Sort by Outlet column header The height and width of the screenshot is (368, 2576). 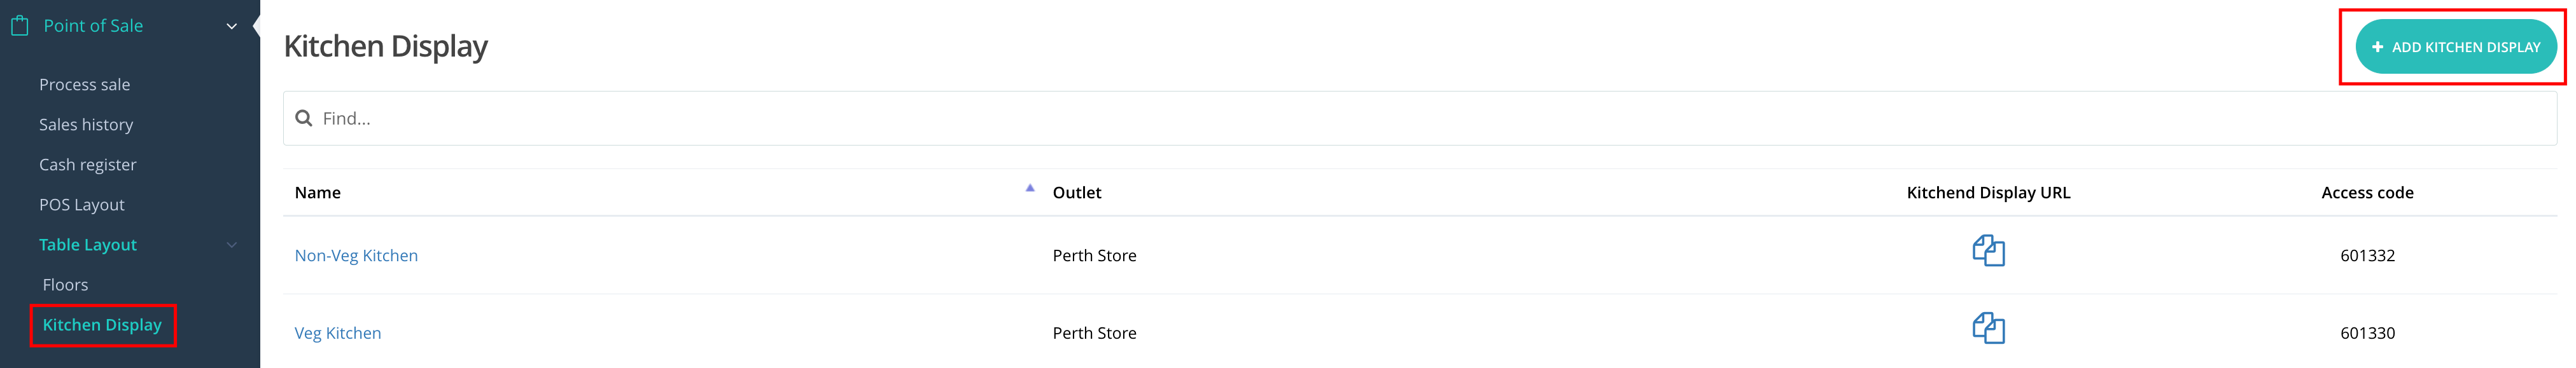(1077, 193)
